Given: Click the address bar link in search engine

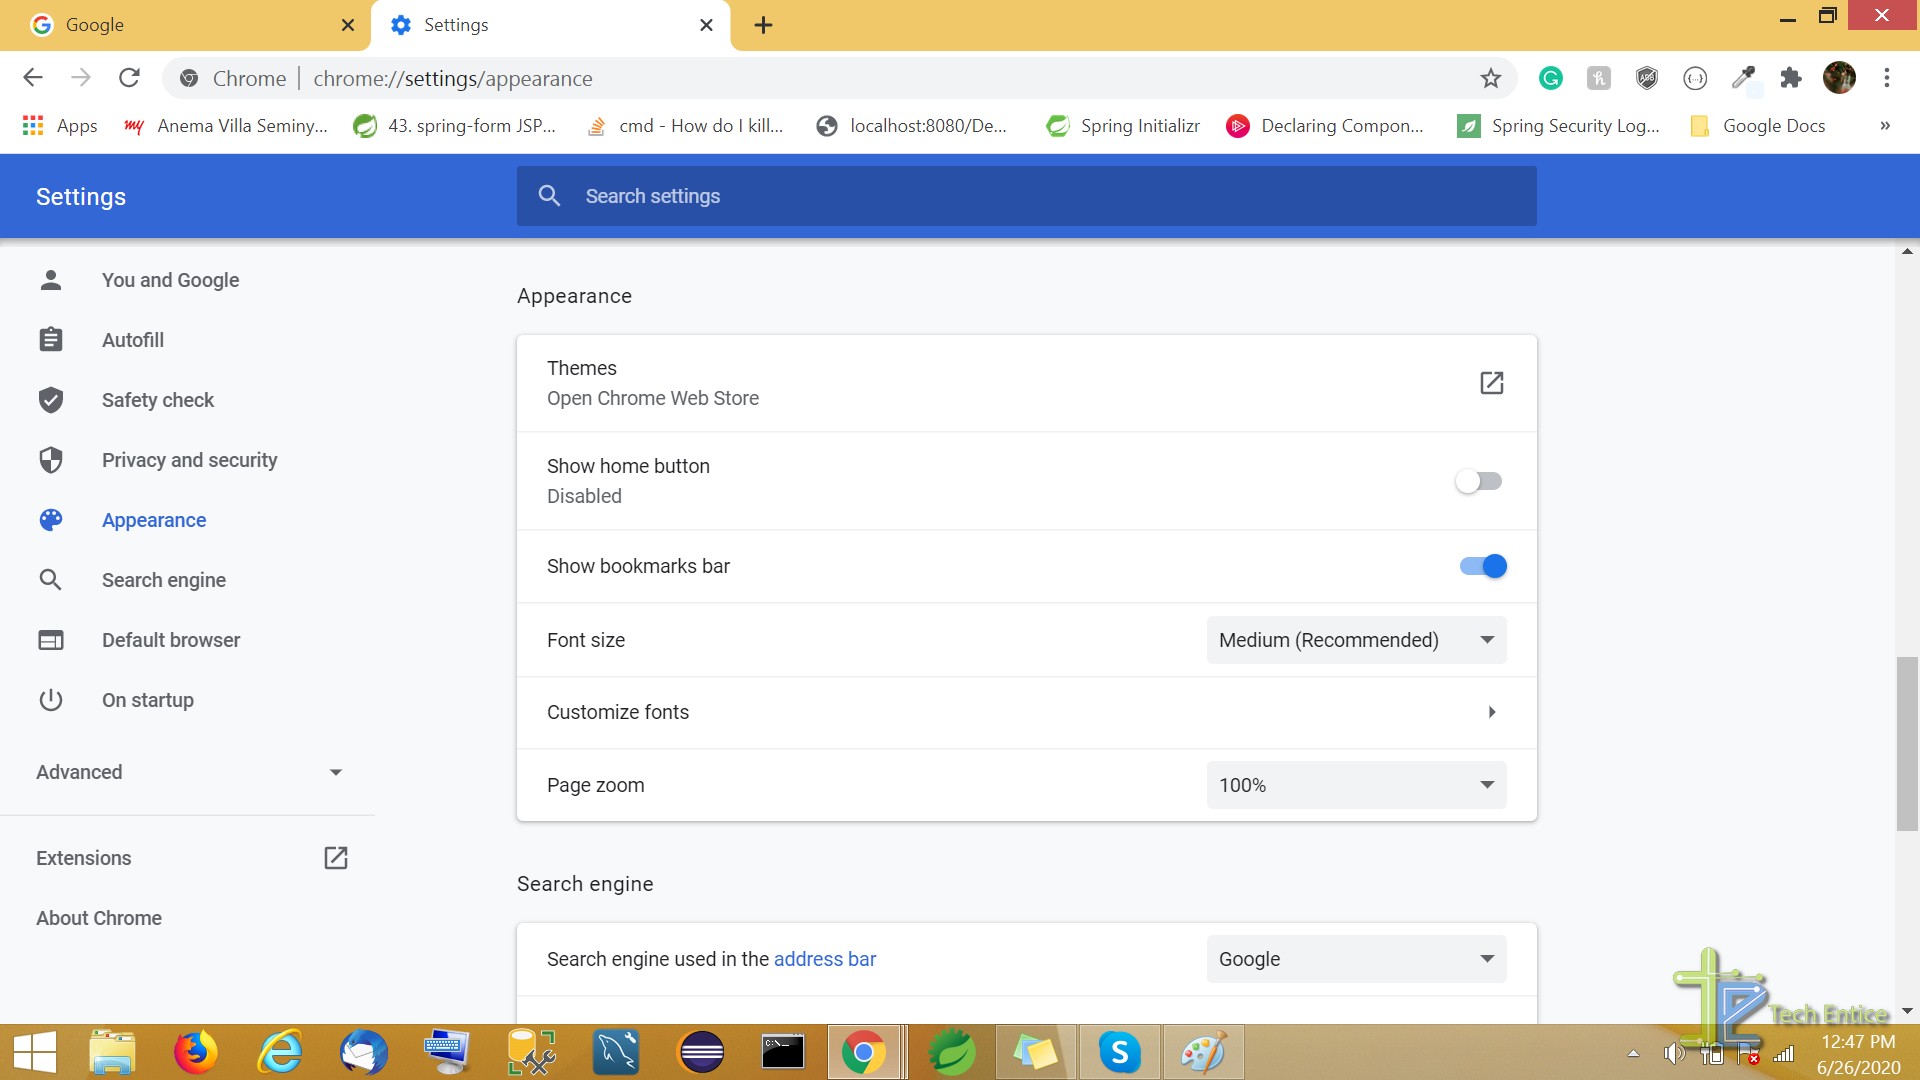Looking at the screenshot, I should (824, 959).
